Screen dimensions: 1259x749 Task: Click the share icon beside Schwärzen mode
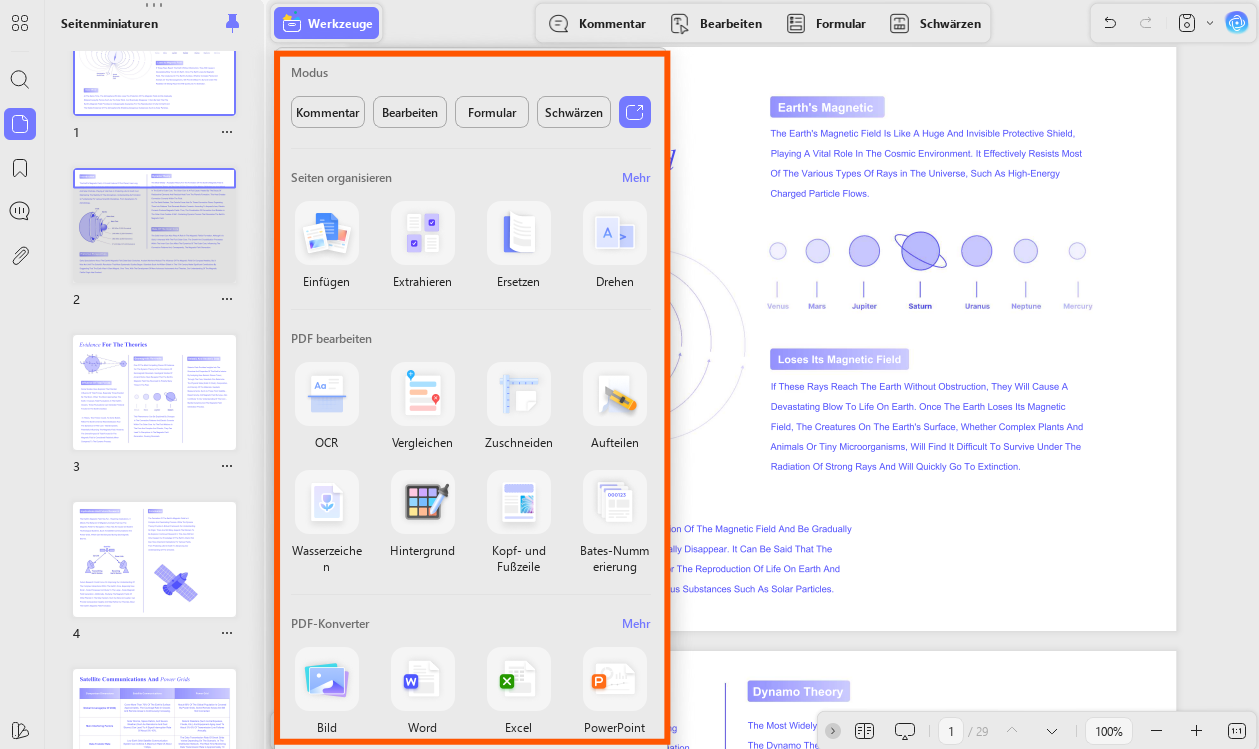click(x=635, y=112)
